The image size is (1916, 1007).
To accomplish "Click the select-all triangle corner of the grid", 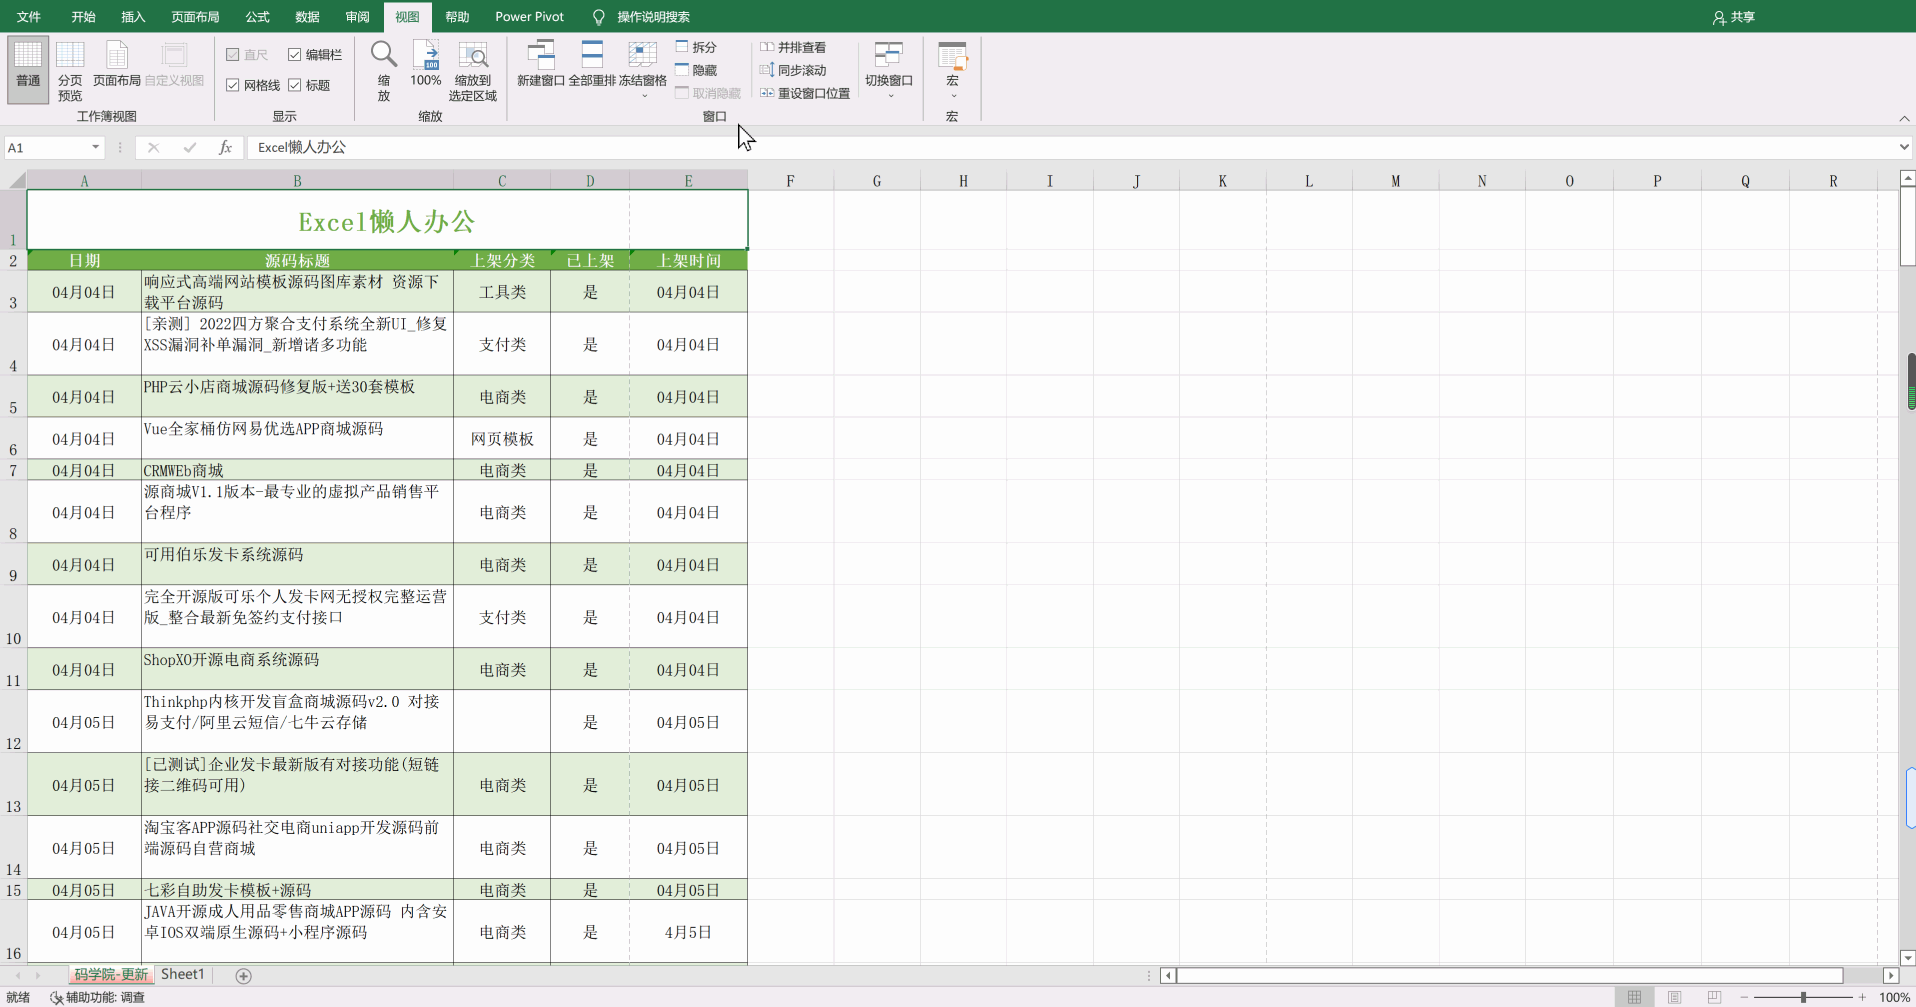I will [17, 180].
